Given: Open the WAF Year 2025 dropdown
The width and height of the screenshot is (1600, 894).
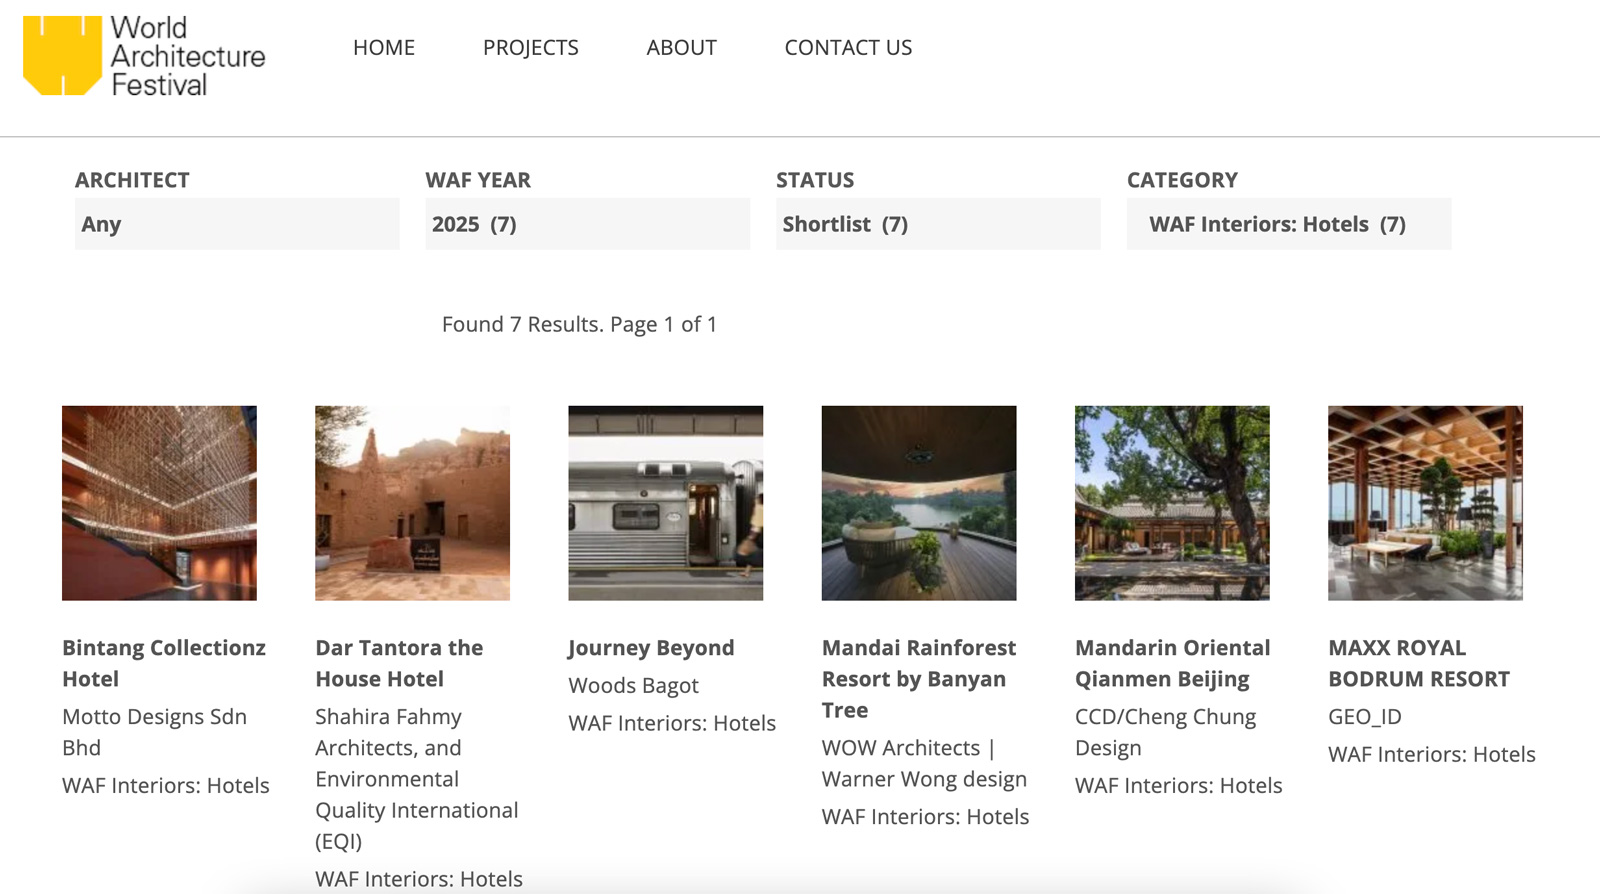Looking at the screenshot, I should (587, 224).
